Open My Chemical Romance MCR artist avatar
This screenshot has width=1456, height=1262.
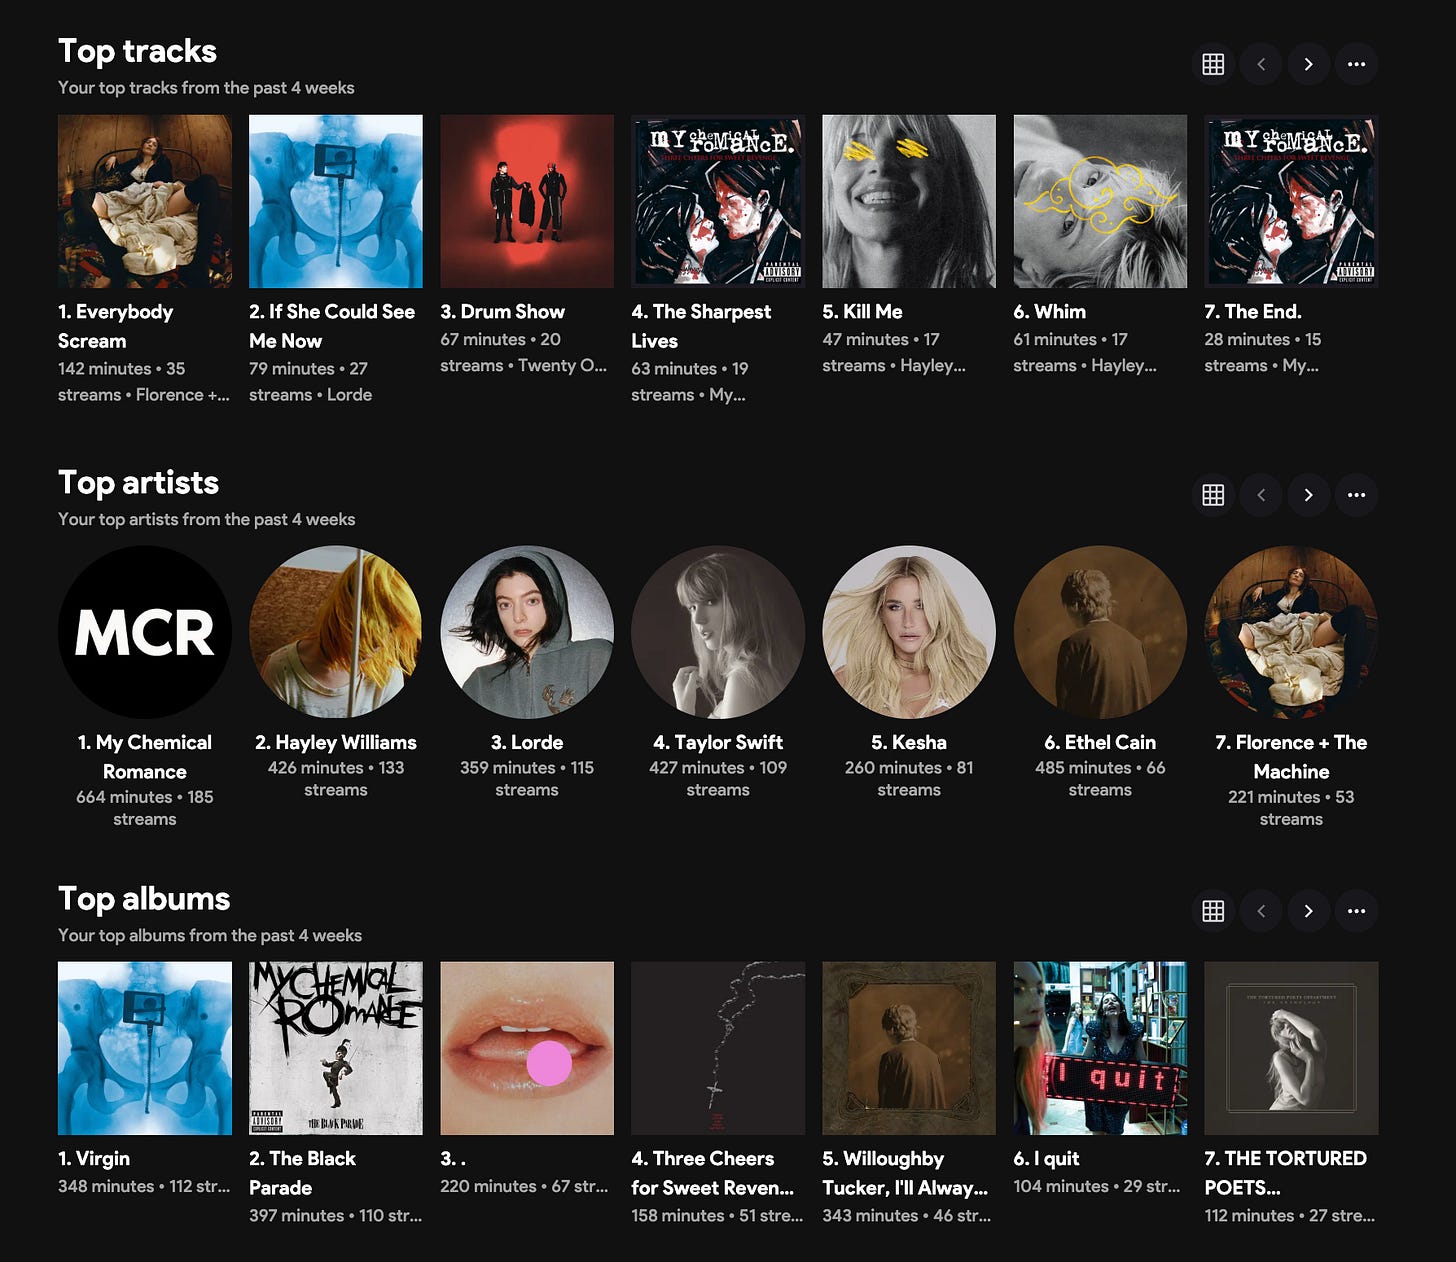145,632
